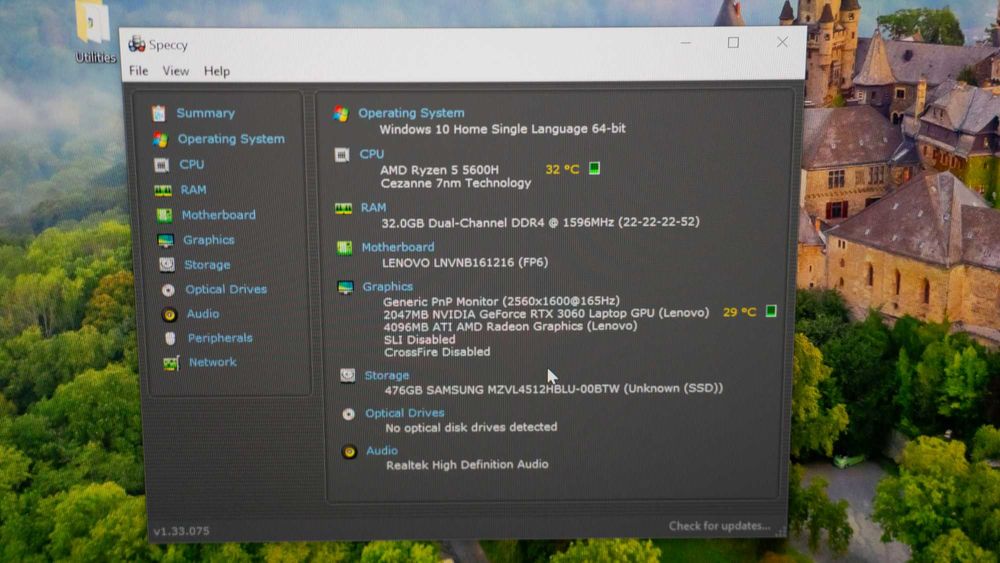This screenshot has height=563, width=1000.
Task: Click the Graphics monitor icon in the sidebar
Action: (x=166, y=240)
